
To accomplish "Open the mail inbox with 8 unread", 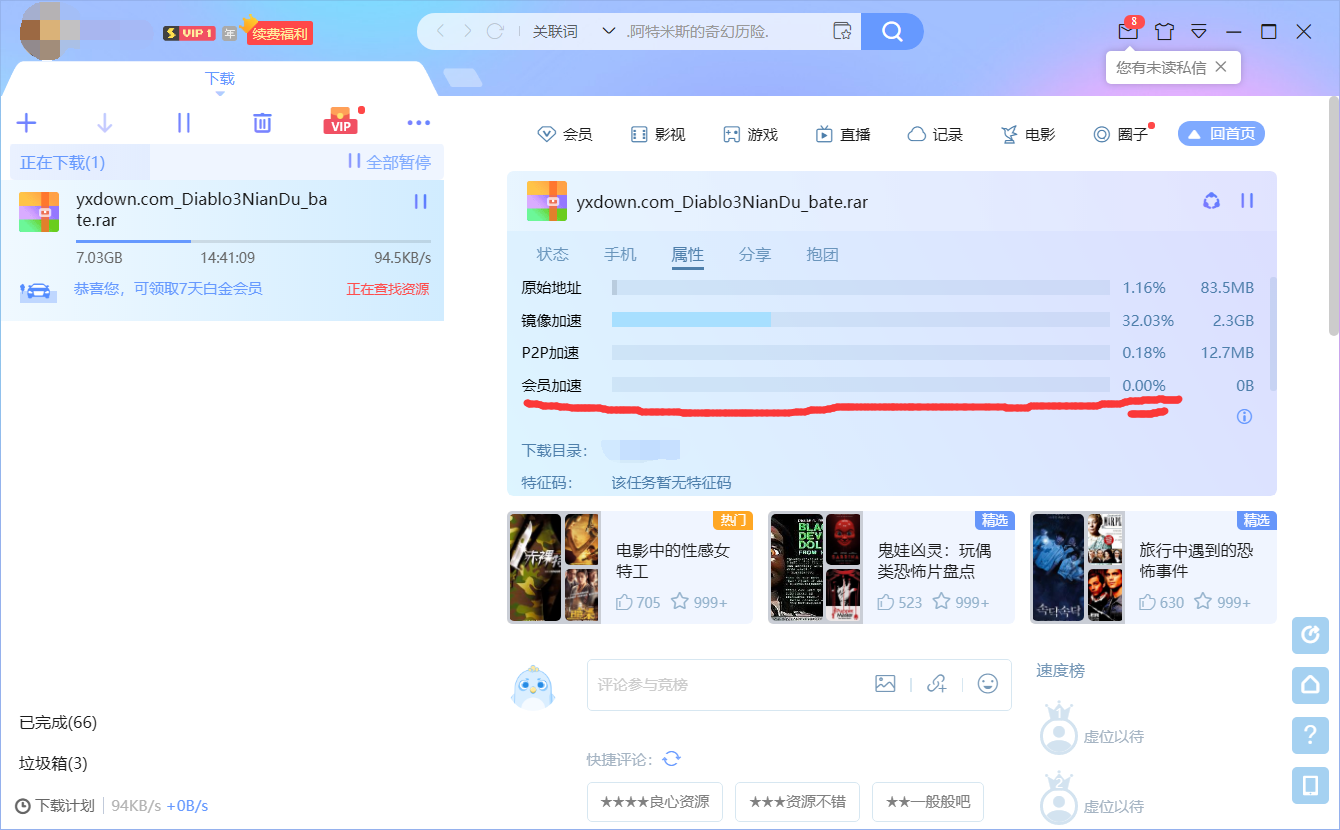I will [1129, 31].
